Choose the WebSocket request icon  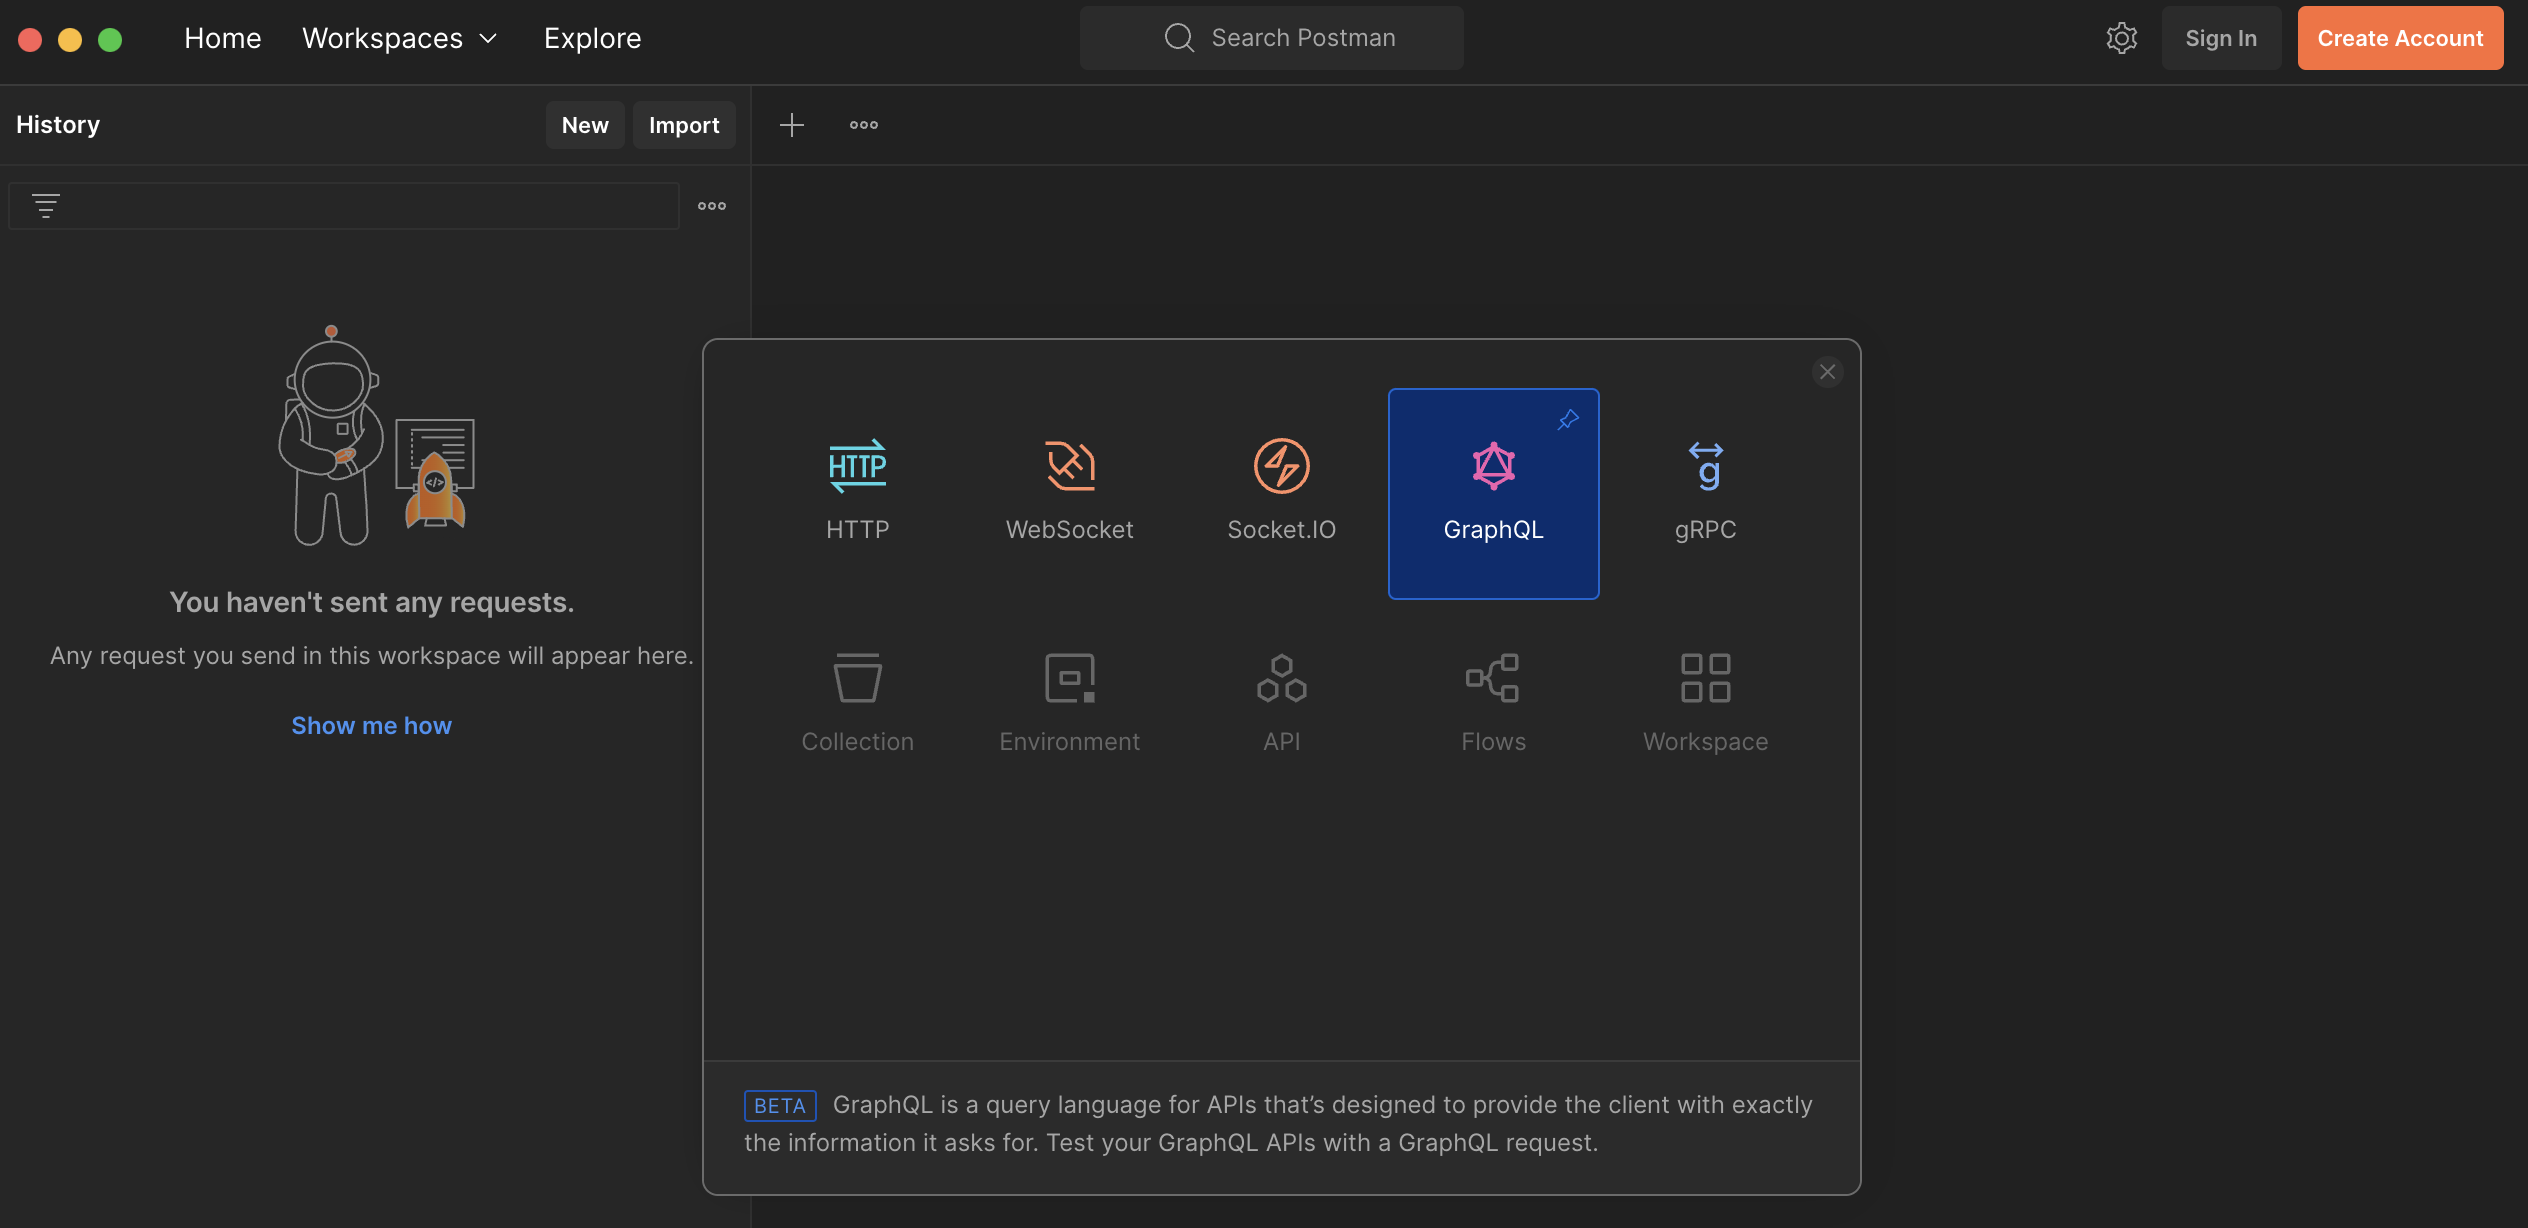click(1069, 467)
